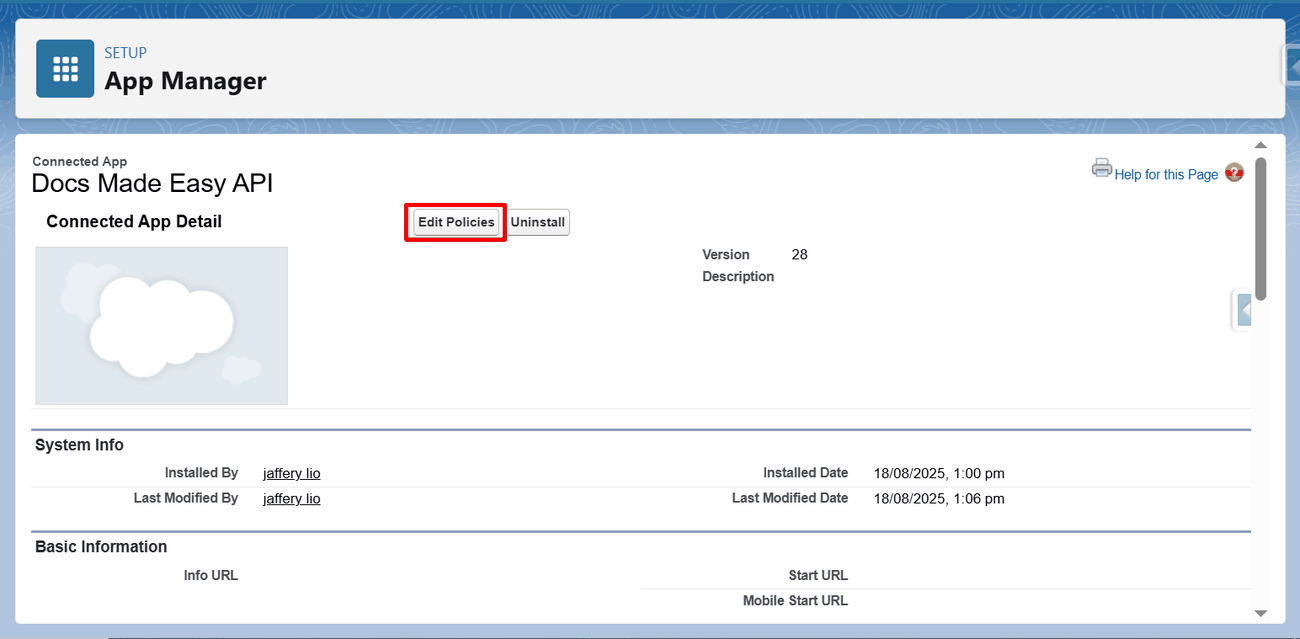Expand the side panel arrow tab
This screenshot has width=1300, height=639.
pos(1241,310)
